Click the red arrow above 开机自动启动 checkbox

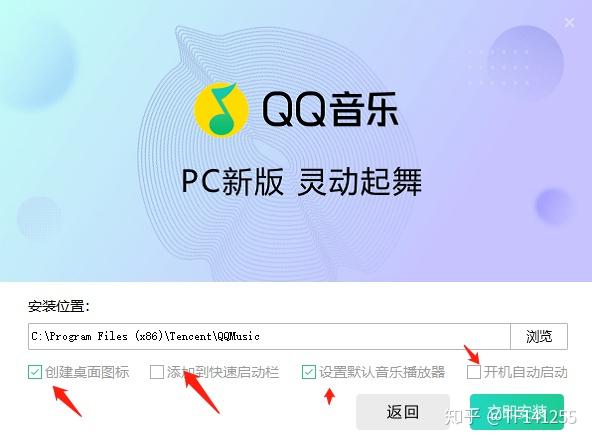471,354
